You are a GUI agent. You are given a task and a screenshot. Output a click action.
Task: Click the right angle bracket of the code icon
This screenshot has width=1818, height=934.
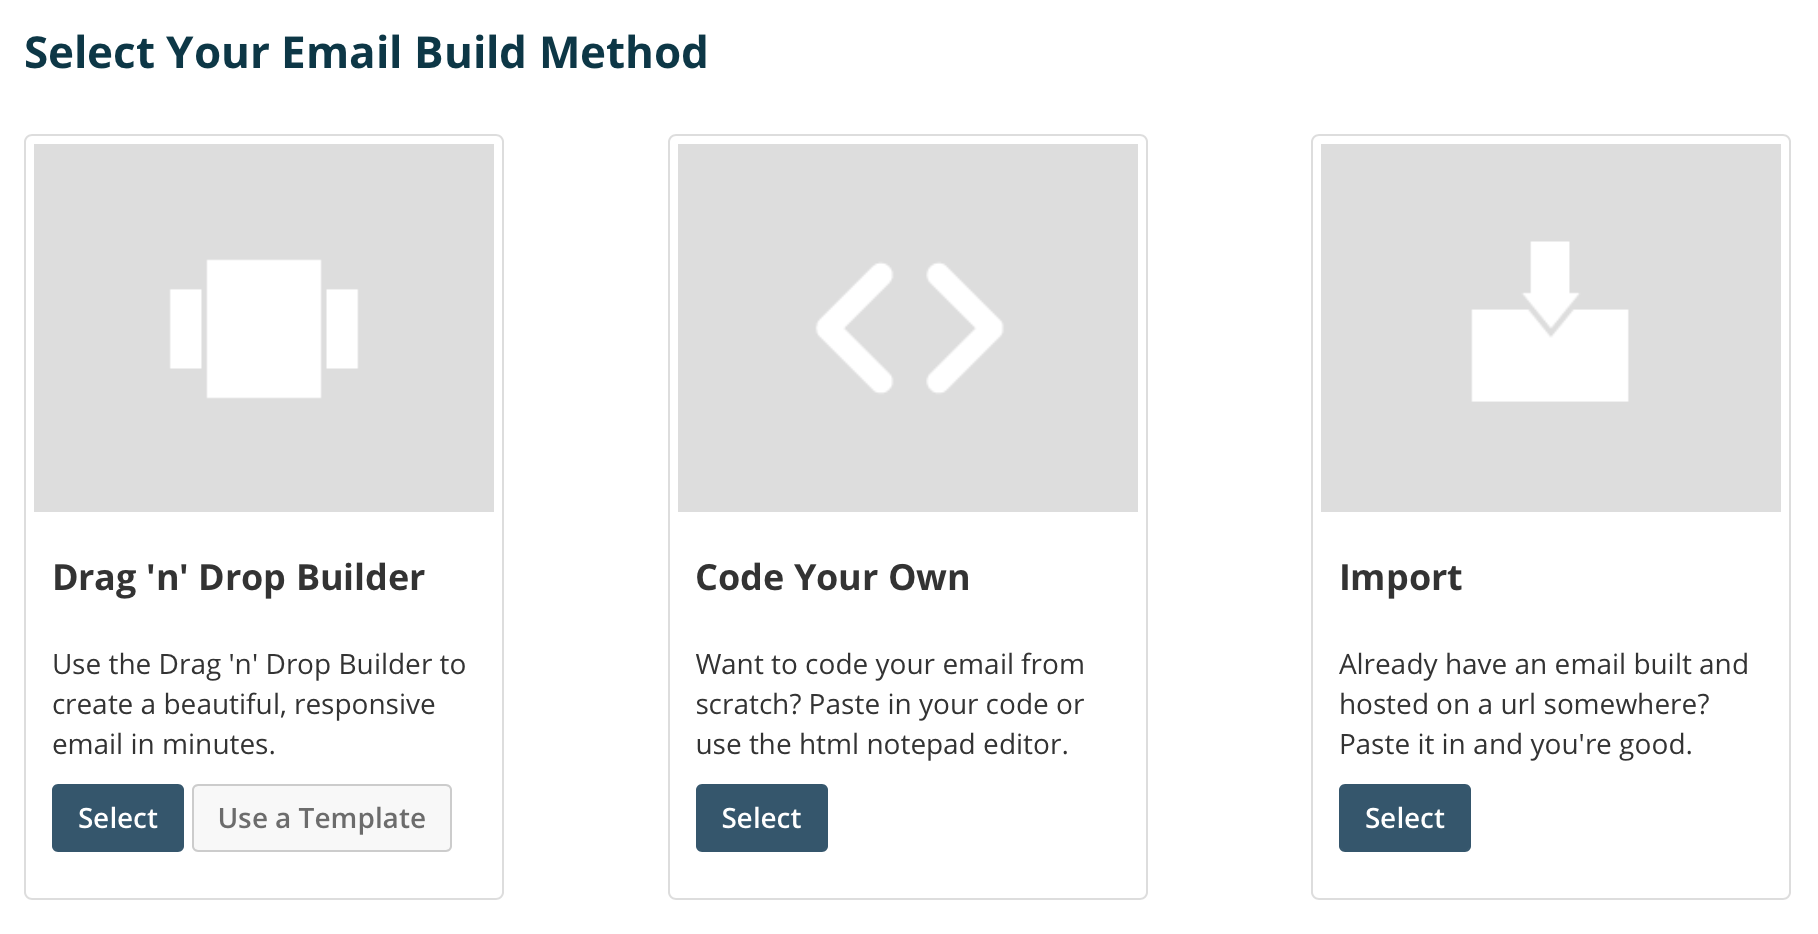[x=964, y=328]
